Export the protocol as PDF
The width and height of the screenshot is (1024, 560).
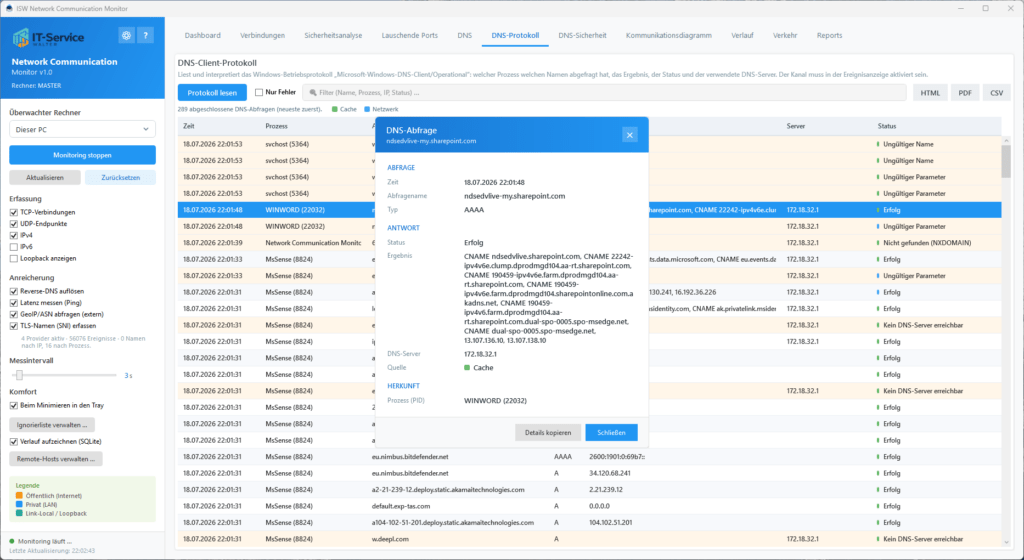coord(965,93)
